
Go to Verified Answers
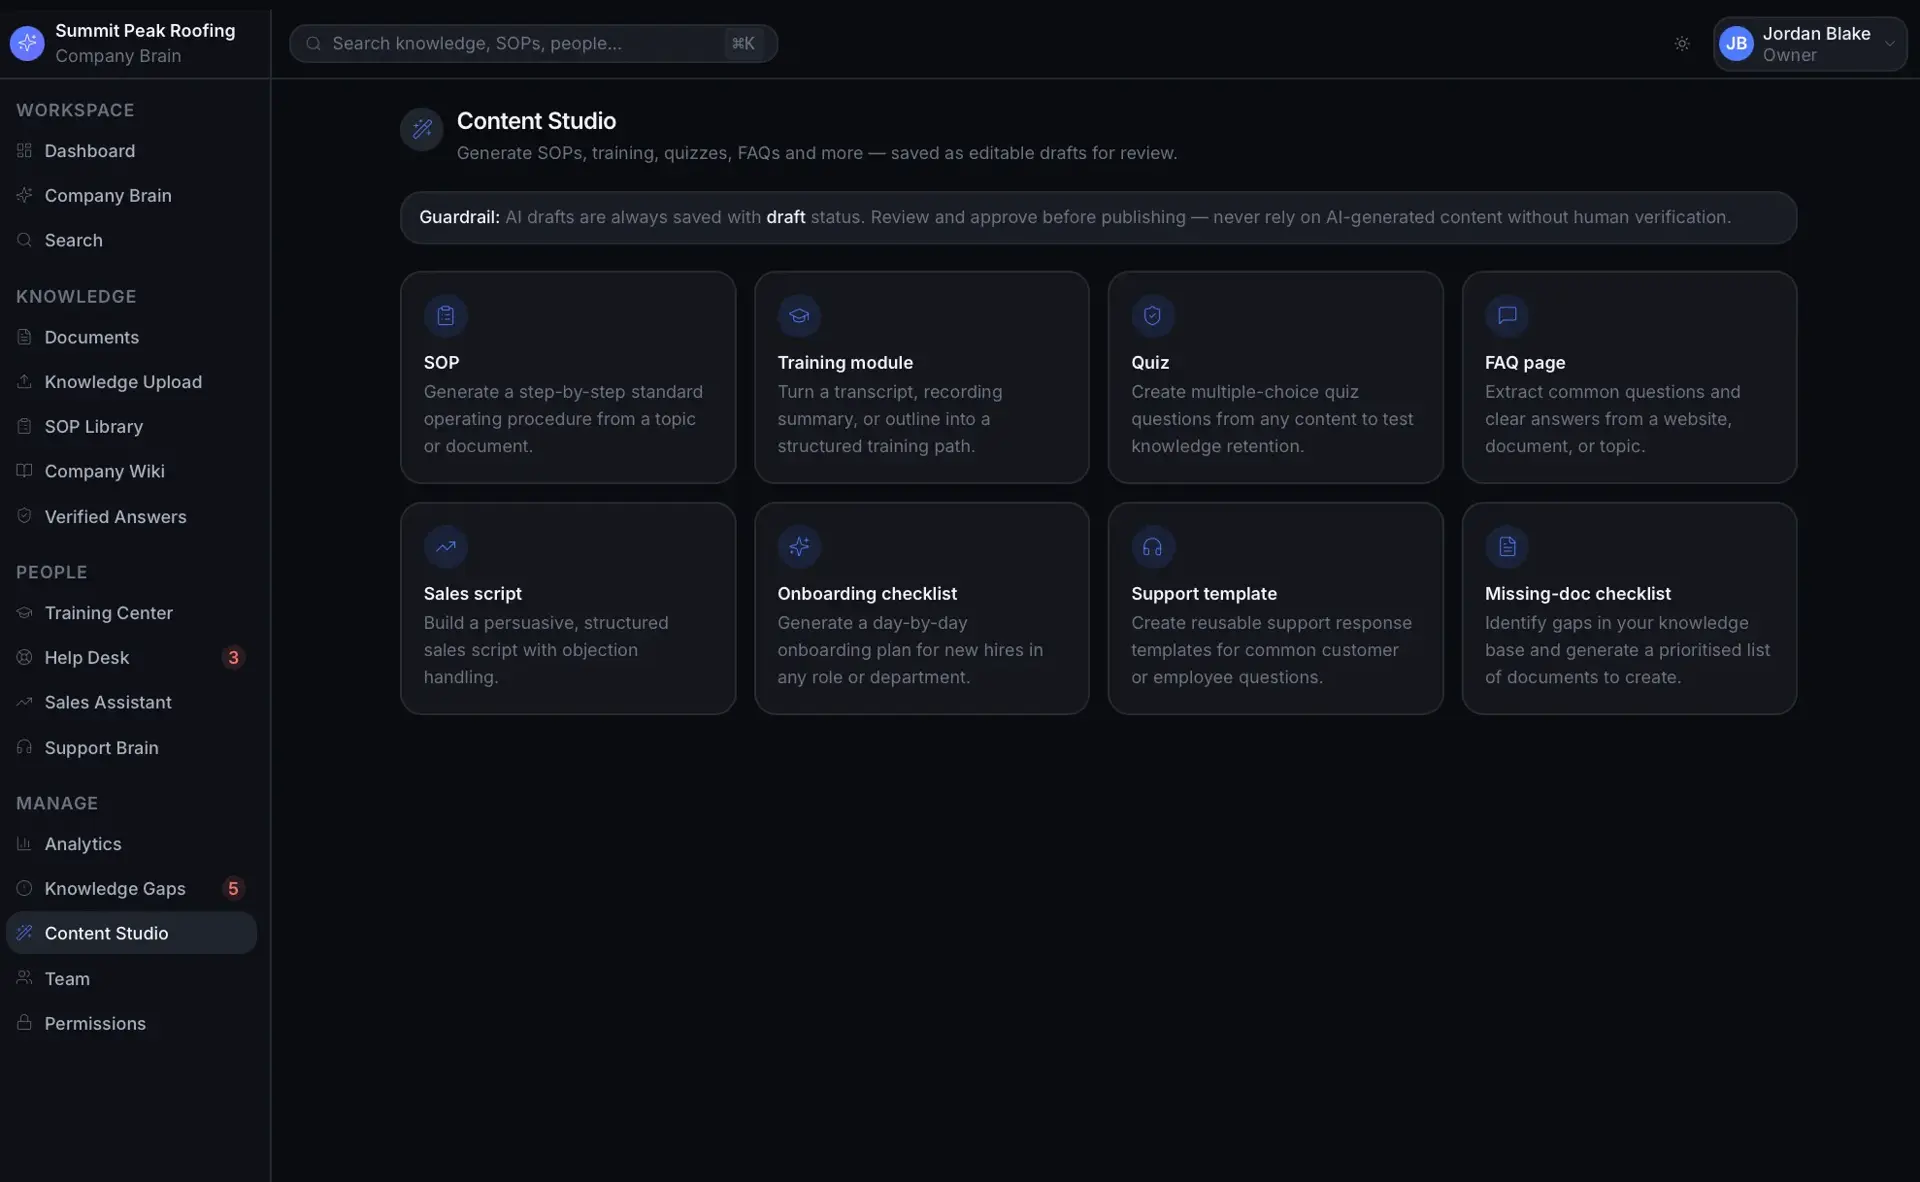click(131, 516)
